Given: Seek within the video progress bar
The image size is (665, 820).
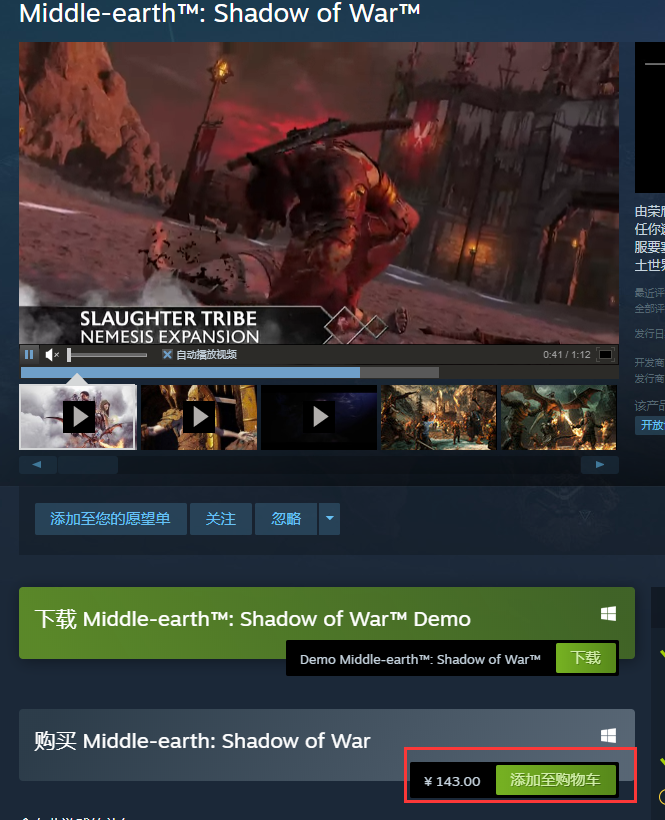Looking at the screenshot, I should point(319,372).
